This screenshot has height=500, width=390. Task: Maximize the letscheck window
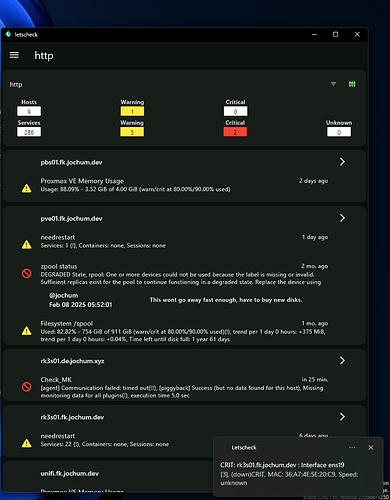336,34
